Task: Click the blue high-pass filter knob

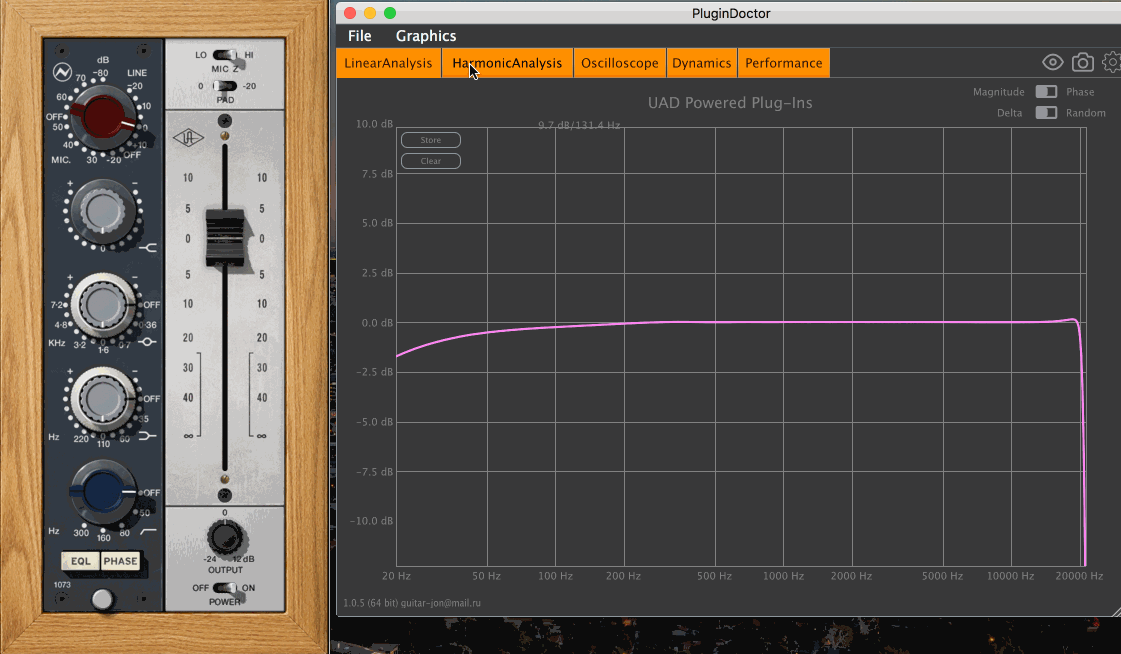Action: [102, 492]
